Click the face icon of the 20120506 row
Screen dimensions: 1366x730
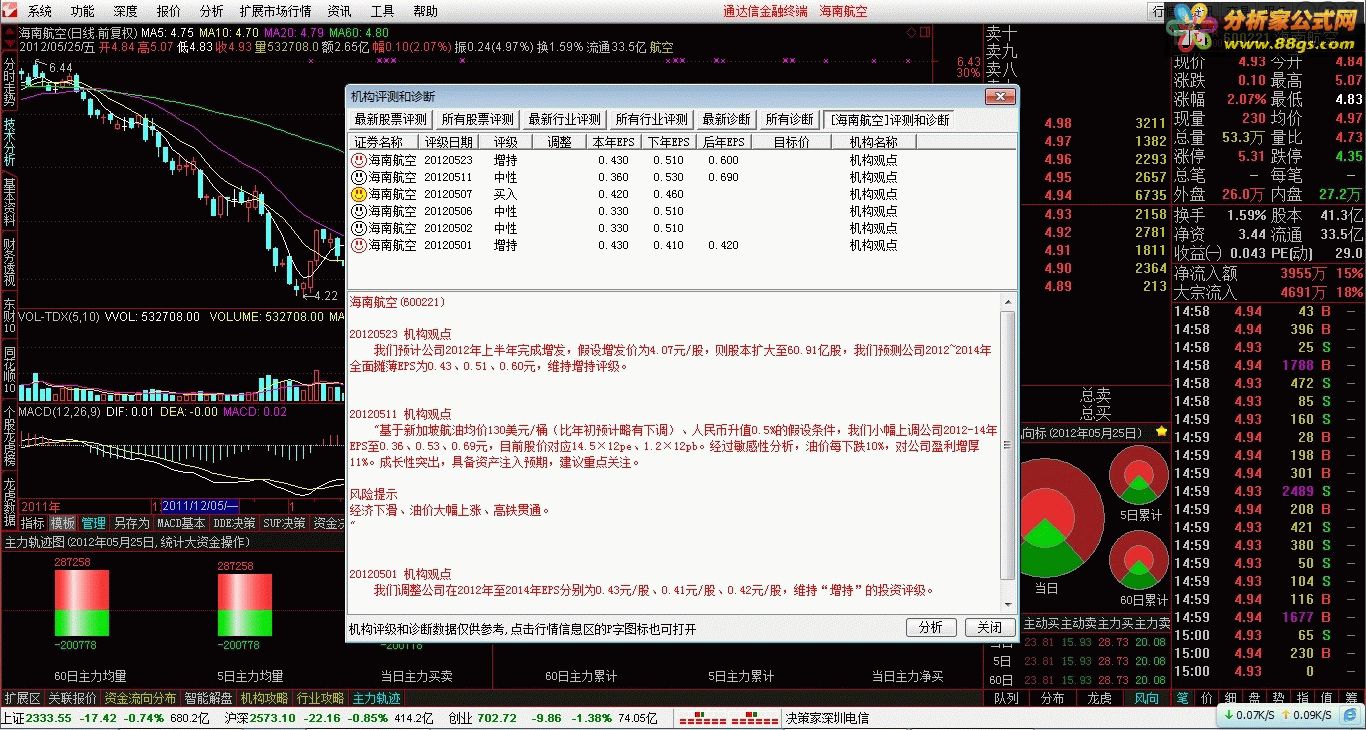tap(359, 211)
